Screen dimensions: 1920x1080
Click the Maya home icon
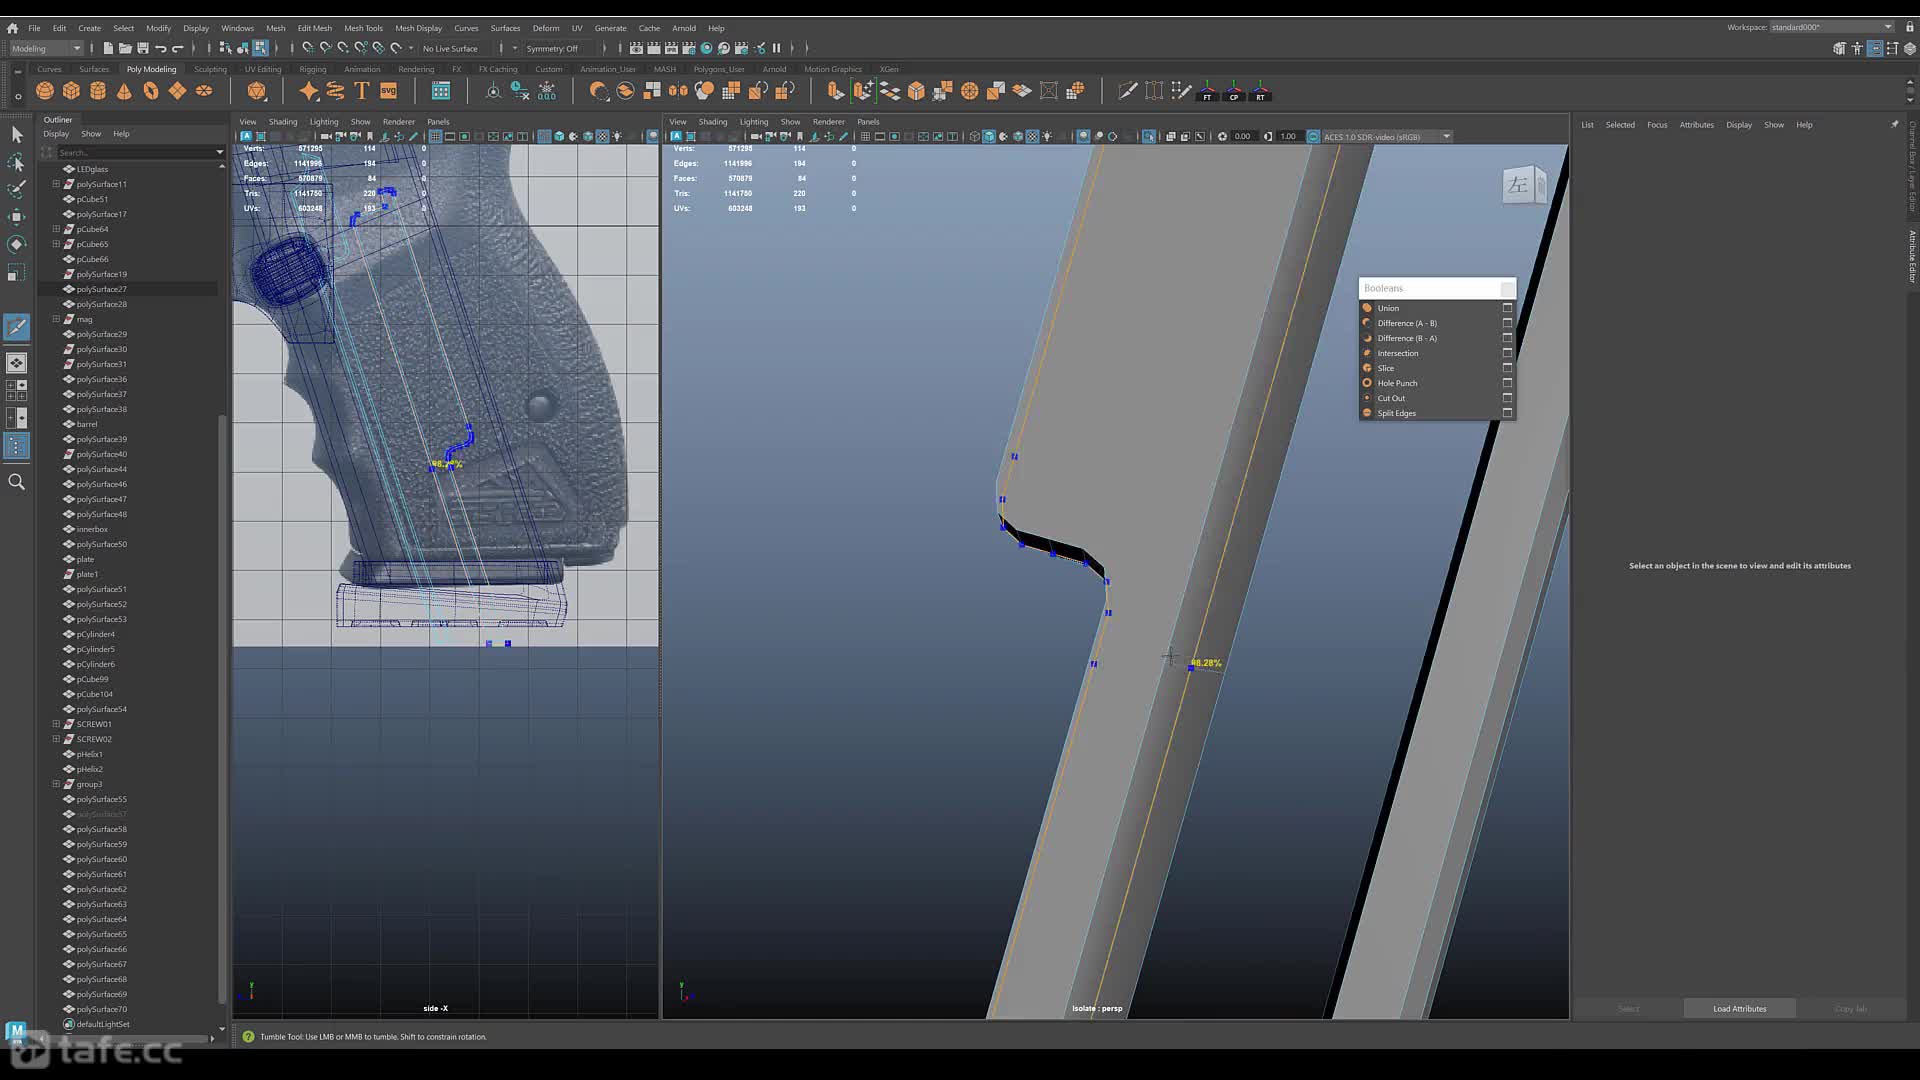(12, 28)
